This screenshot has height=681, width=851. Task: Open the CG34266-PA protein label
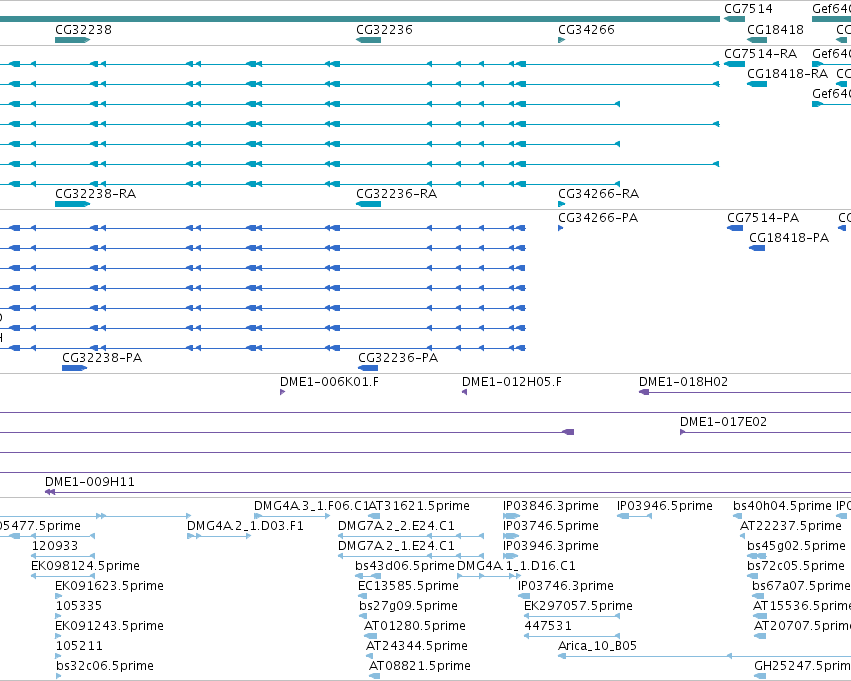pyautogui.click(x=598, y=218)
